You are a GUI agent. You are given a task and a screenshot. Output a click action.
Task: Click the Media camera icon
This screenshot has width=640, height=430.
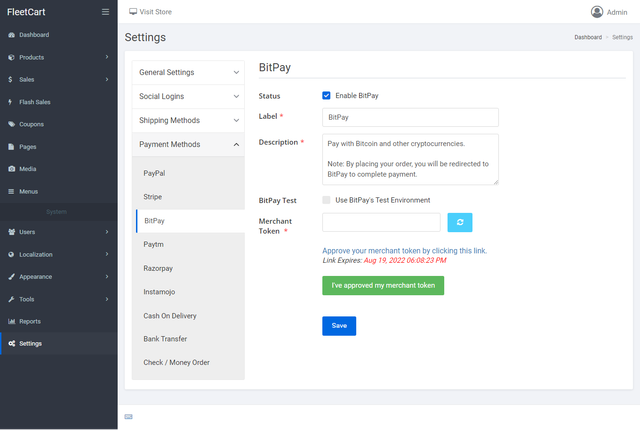click(11, 169)
